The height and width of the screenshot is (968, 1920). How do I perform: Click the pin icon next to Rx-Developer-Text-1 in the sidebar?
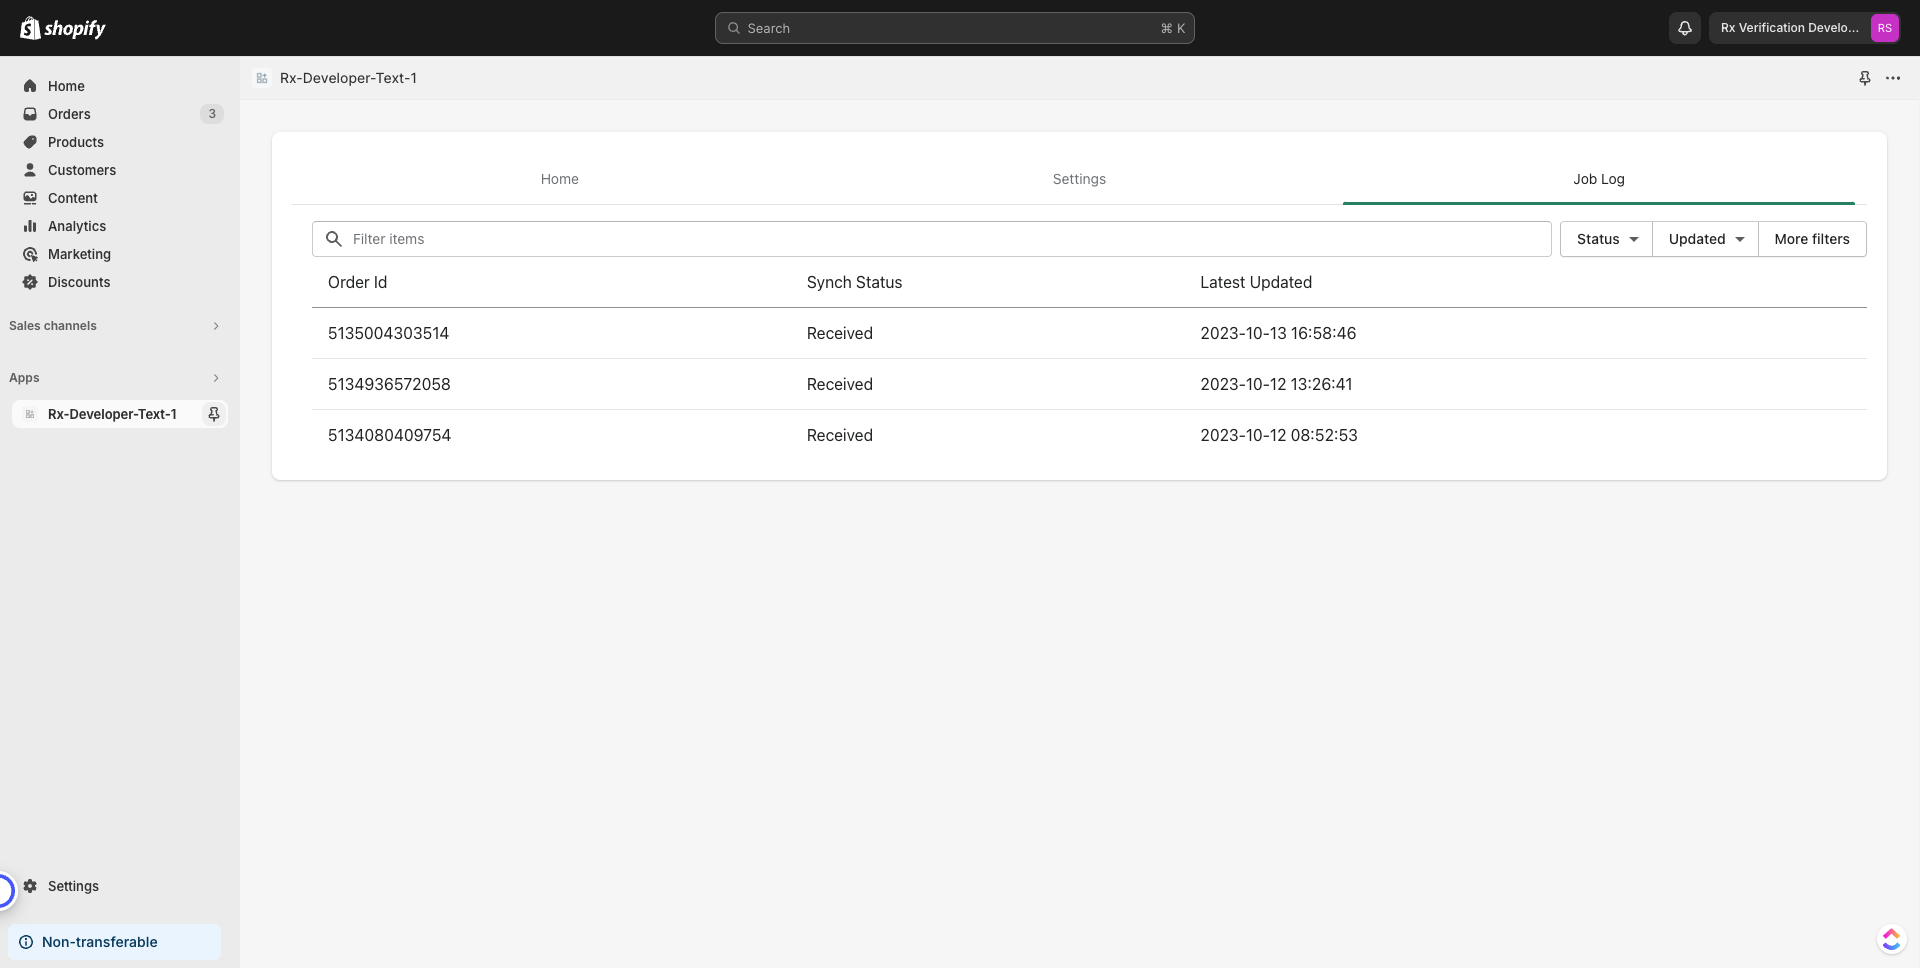tap(213, 414)
